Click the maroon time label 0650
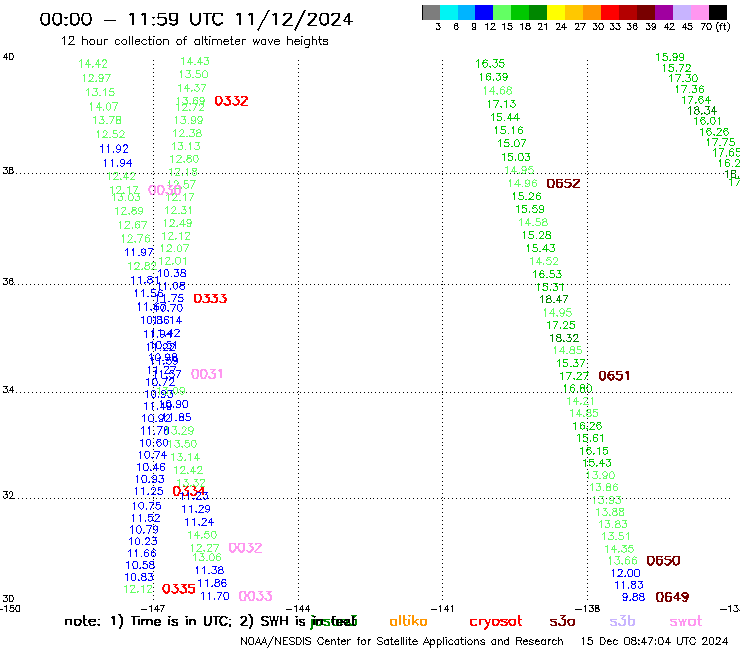Image resolution: width=740 pixels, height=650 pixels. coord(663,561)
